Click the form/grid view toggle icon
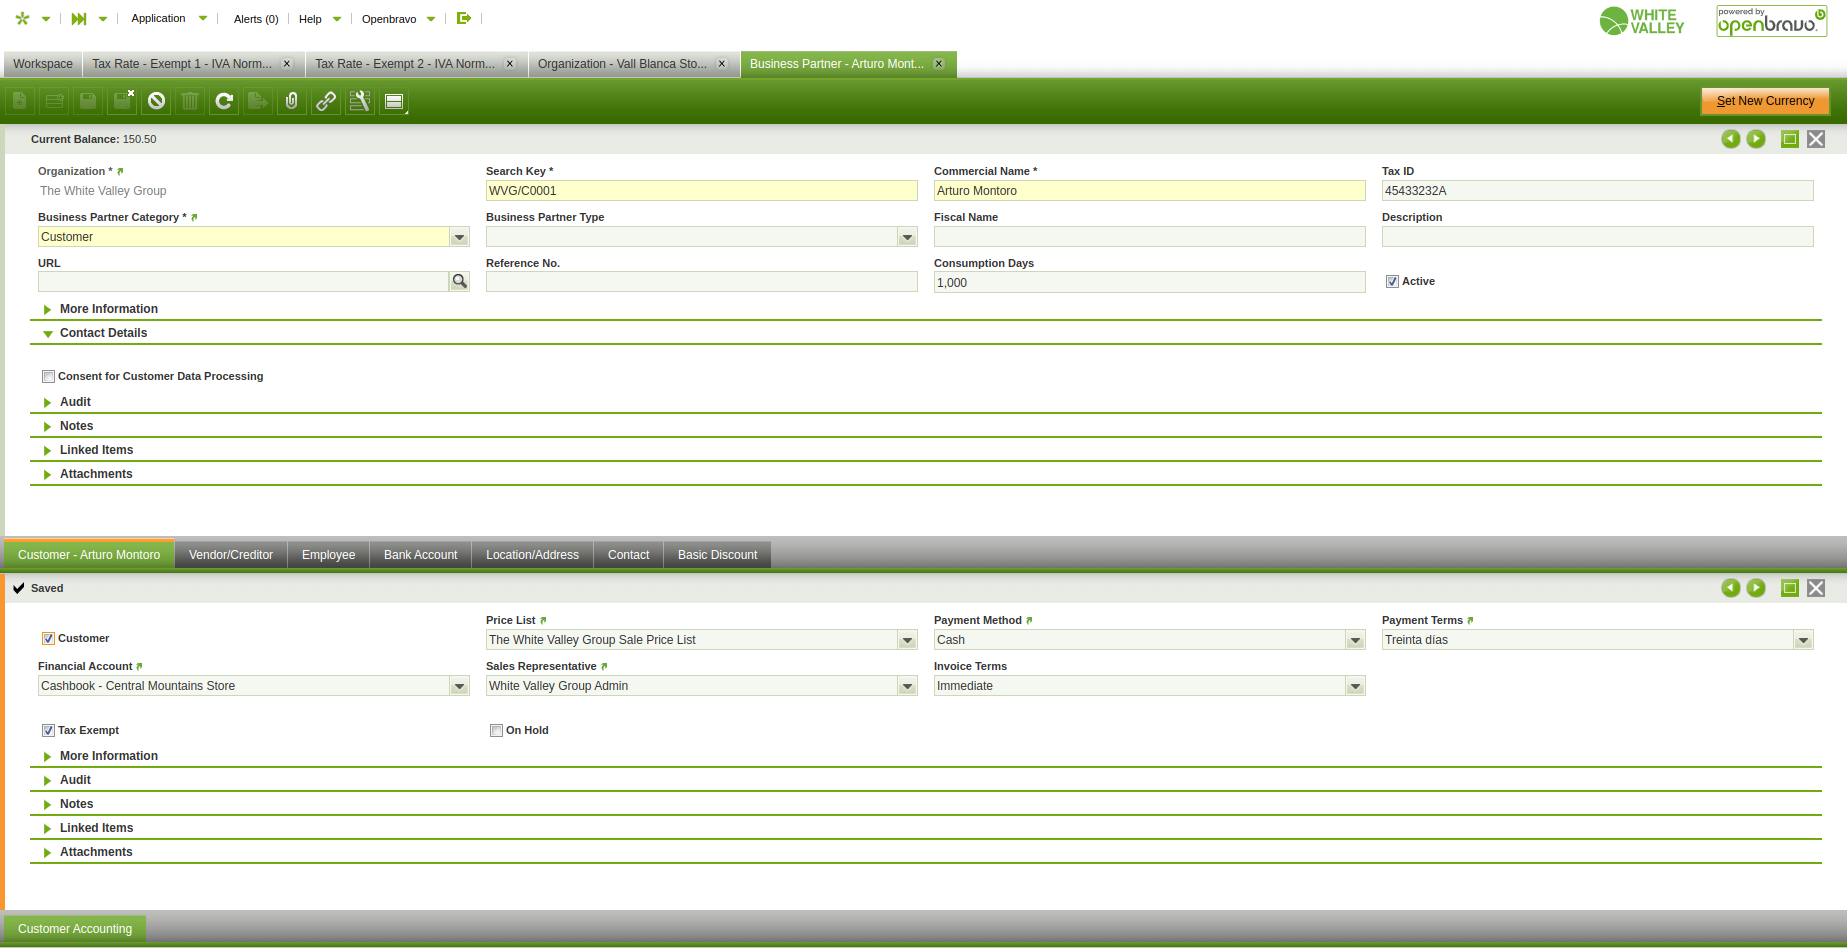This screenshot has height=948, width=1847. click(394, 101)
